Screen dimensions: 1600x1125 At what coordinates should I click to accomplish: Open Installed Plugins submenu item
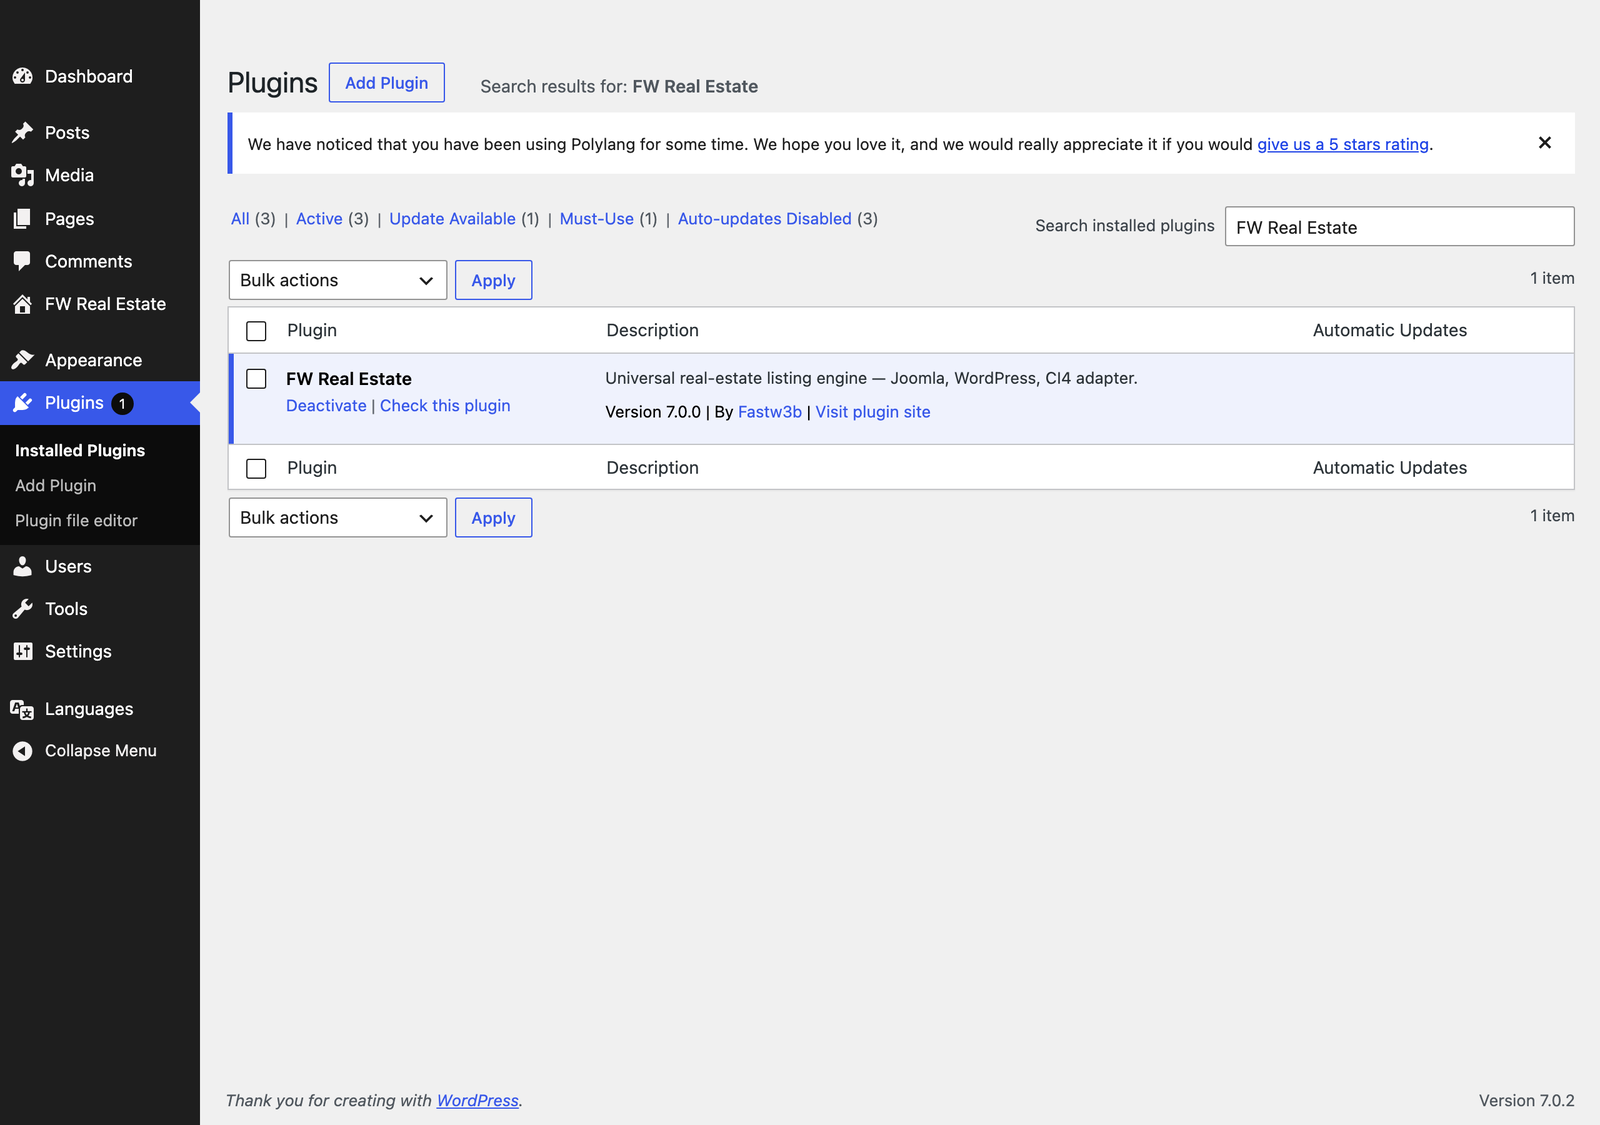[80, 450]
